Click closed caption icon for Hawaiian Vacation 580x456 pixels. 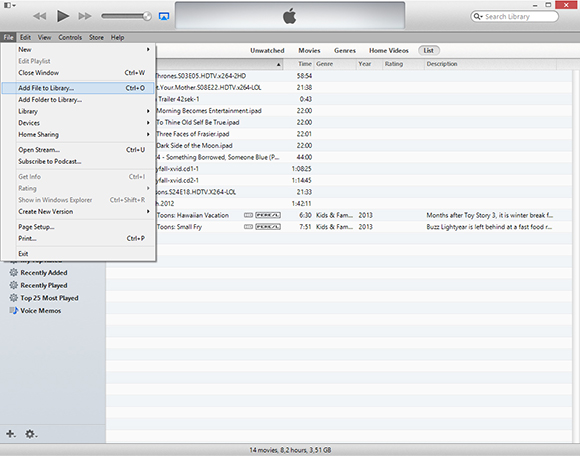point(248,215)
